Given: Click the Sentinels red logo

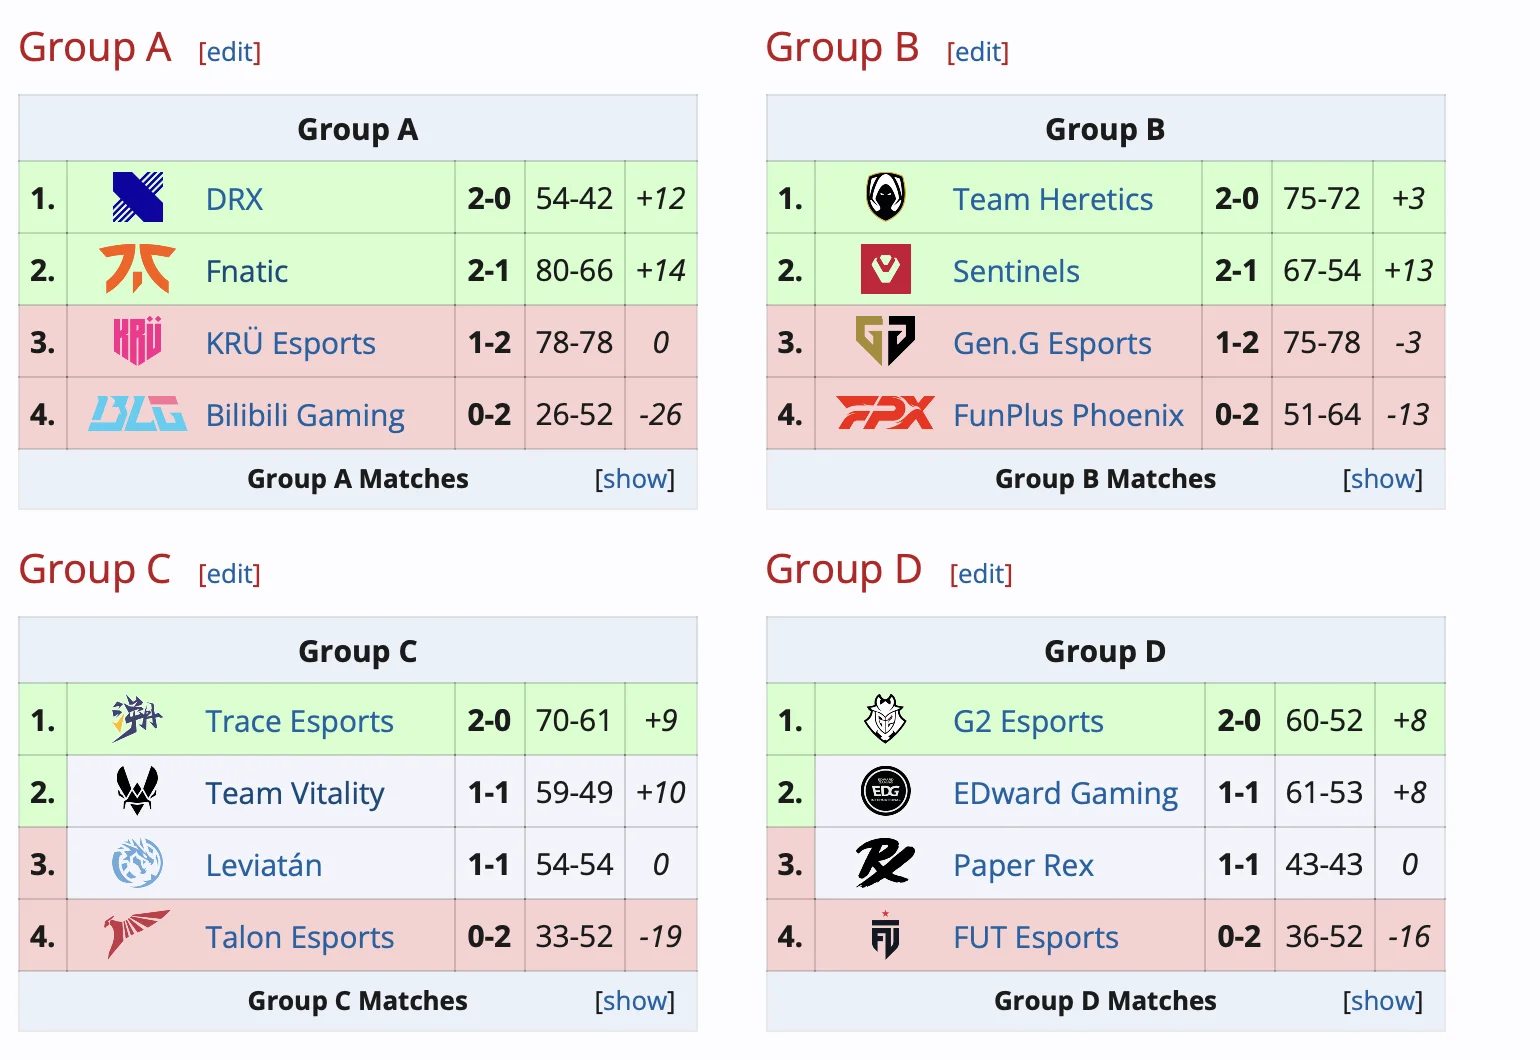Looking at the screenshot, I should click(x=885, y=269).
